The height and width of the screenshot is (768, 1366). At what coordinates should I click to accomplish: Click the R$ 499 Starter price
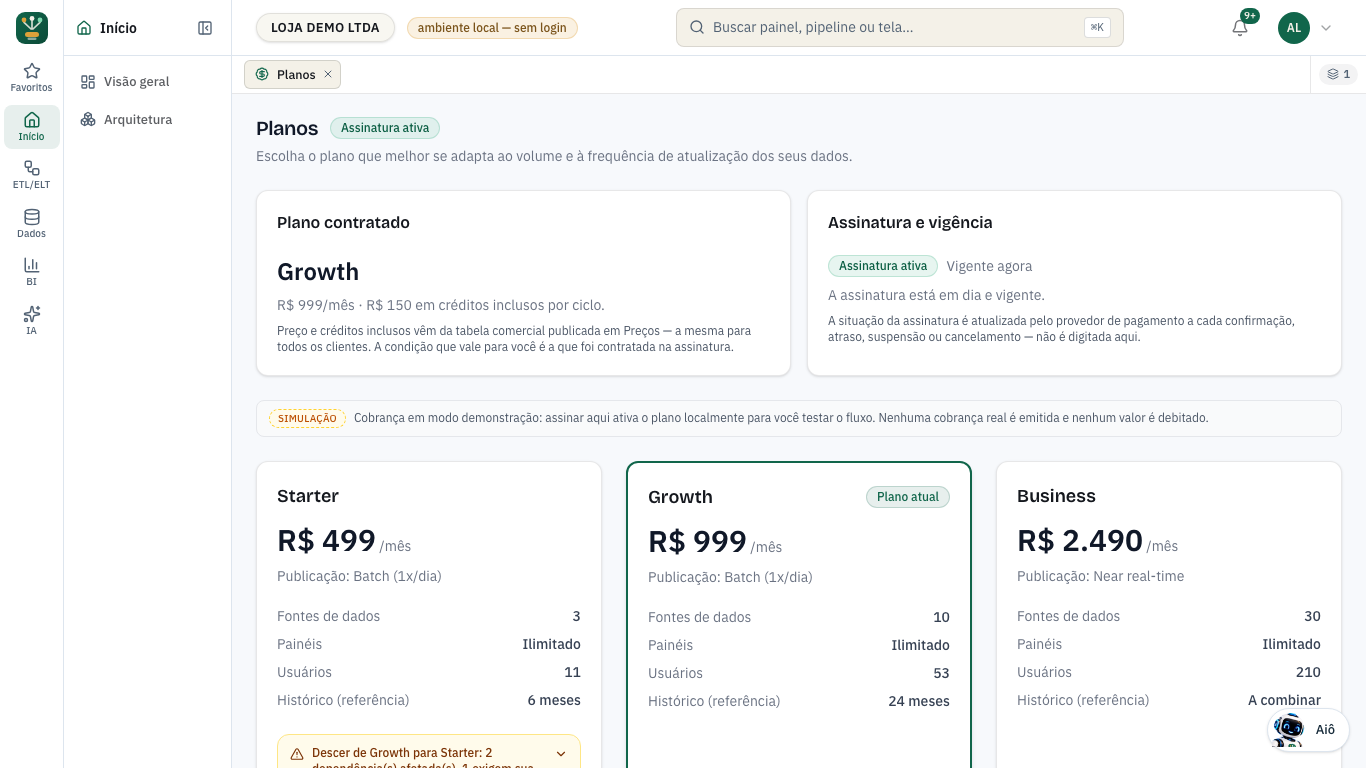tap(326, 540)
